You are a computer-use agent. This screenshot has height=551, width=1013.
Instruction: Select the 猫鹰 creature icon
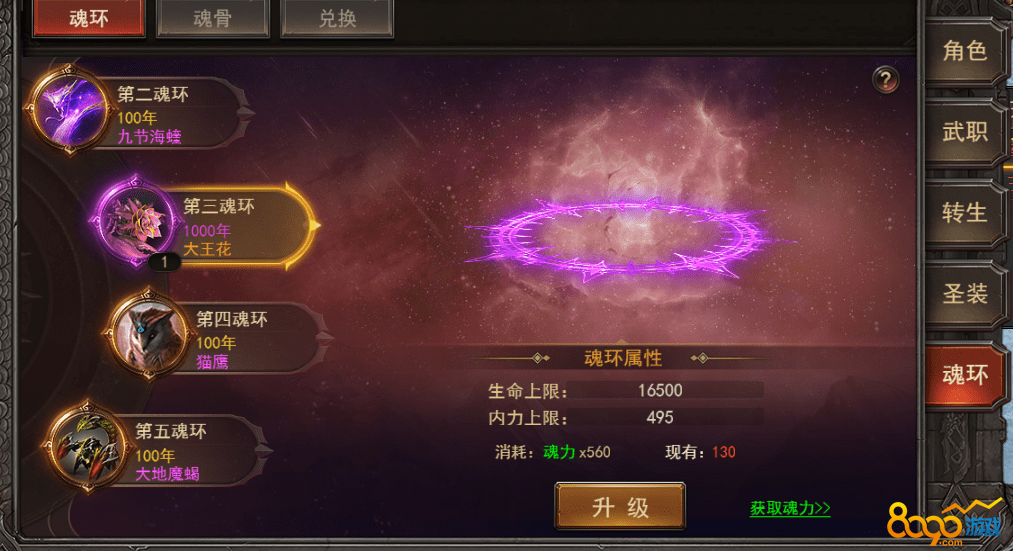149,334
